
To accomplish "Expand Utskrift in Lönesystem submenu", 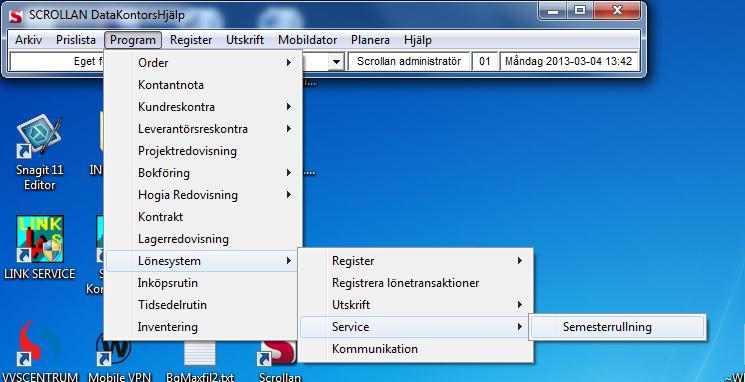I will coord(415,305).
